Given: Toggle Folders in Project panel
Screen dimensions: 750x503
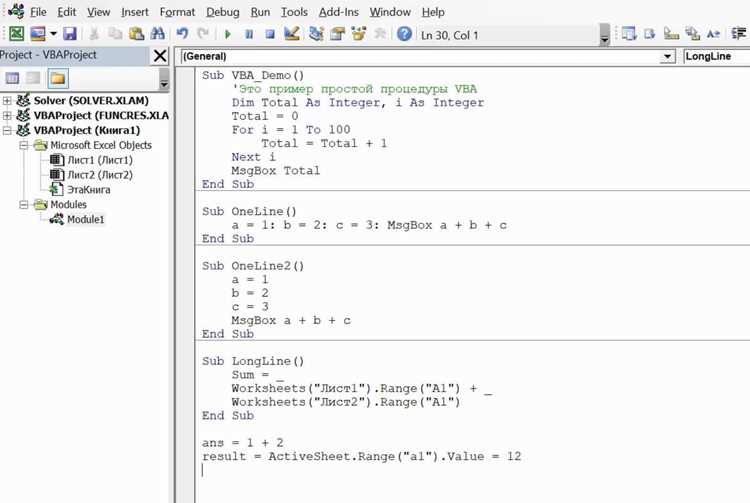Looking at the screenshot, I should pos(58,78).
